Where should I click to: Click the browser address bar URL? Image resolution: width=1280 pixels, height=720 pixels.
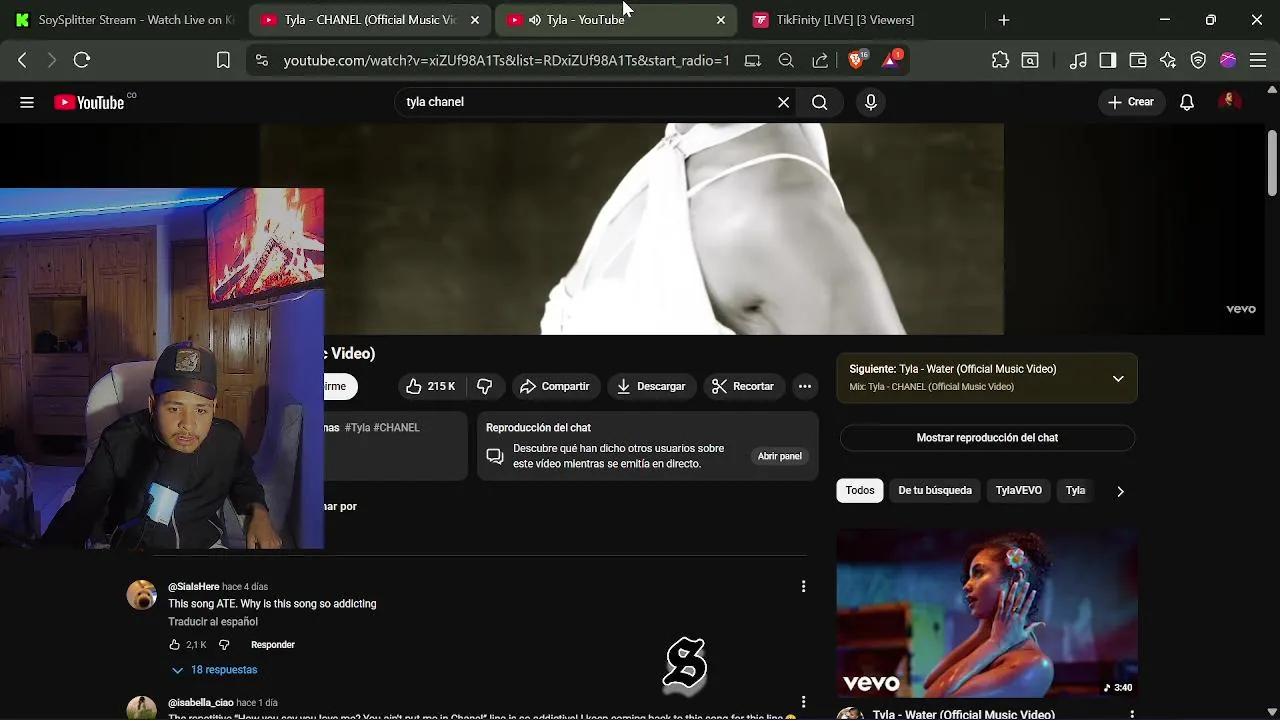[x=506, y=61]
